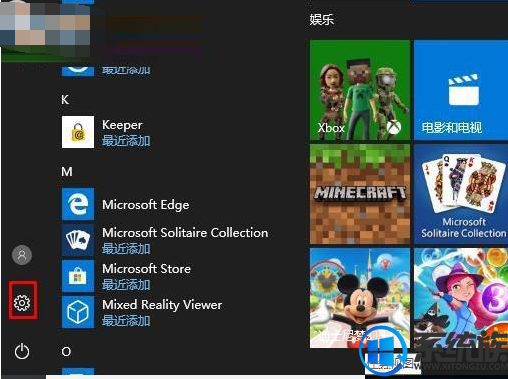
Task: Open Settings via the gear icon
Action: 22,303
